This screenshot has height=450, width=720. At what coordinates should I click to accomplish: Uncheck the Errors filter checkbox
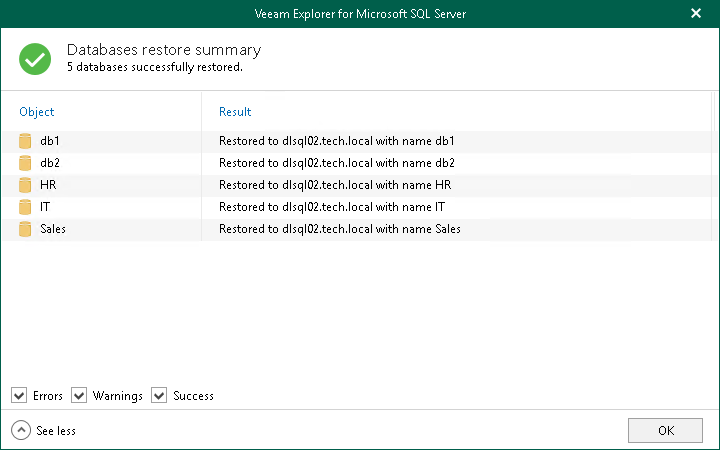pos(19,396)
